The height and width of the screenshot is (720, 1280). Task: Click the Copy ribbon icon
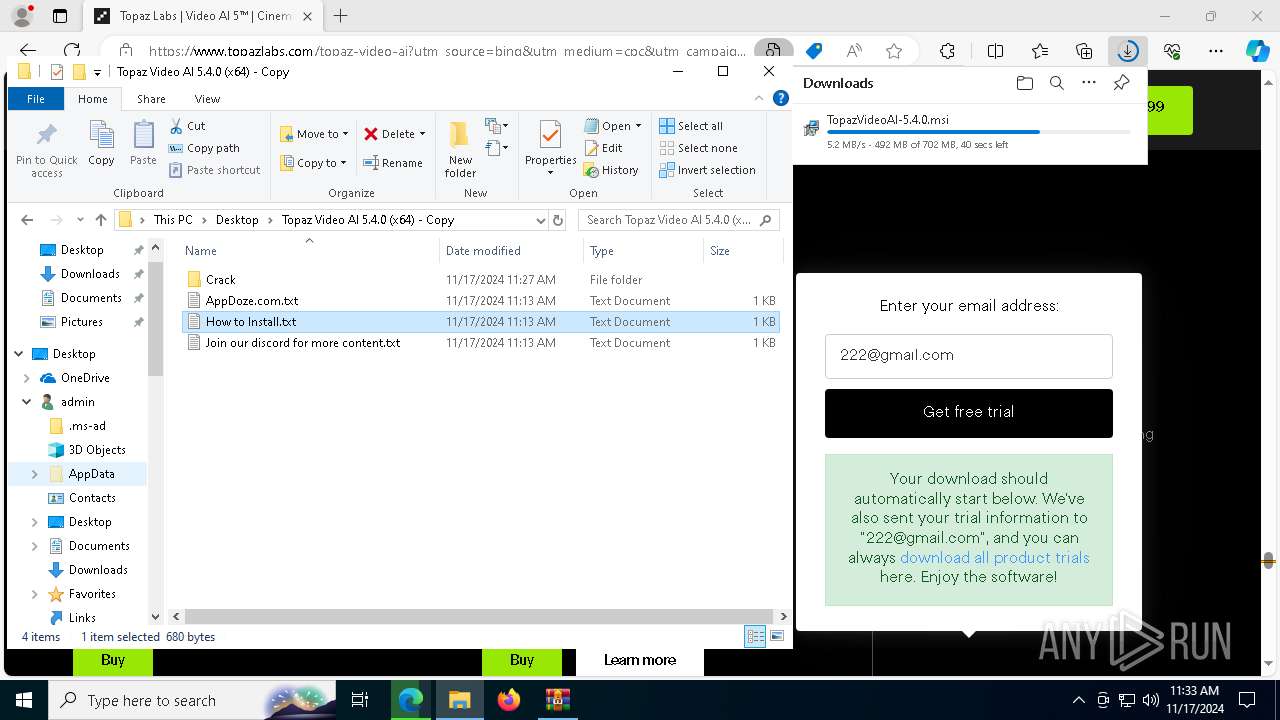pos(101,143)
